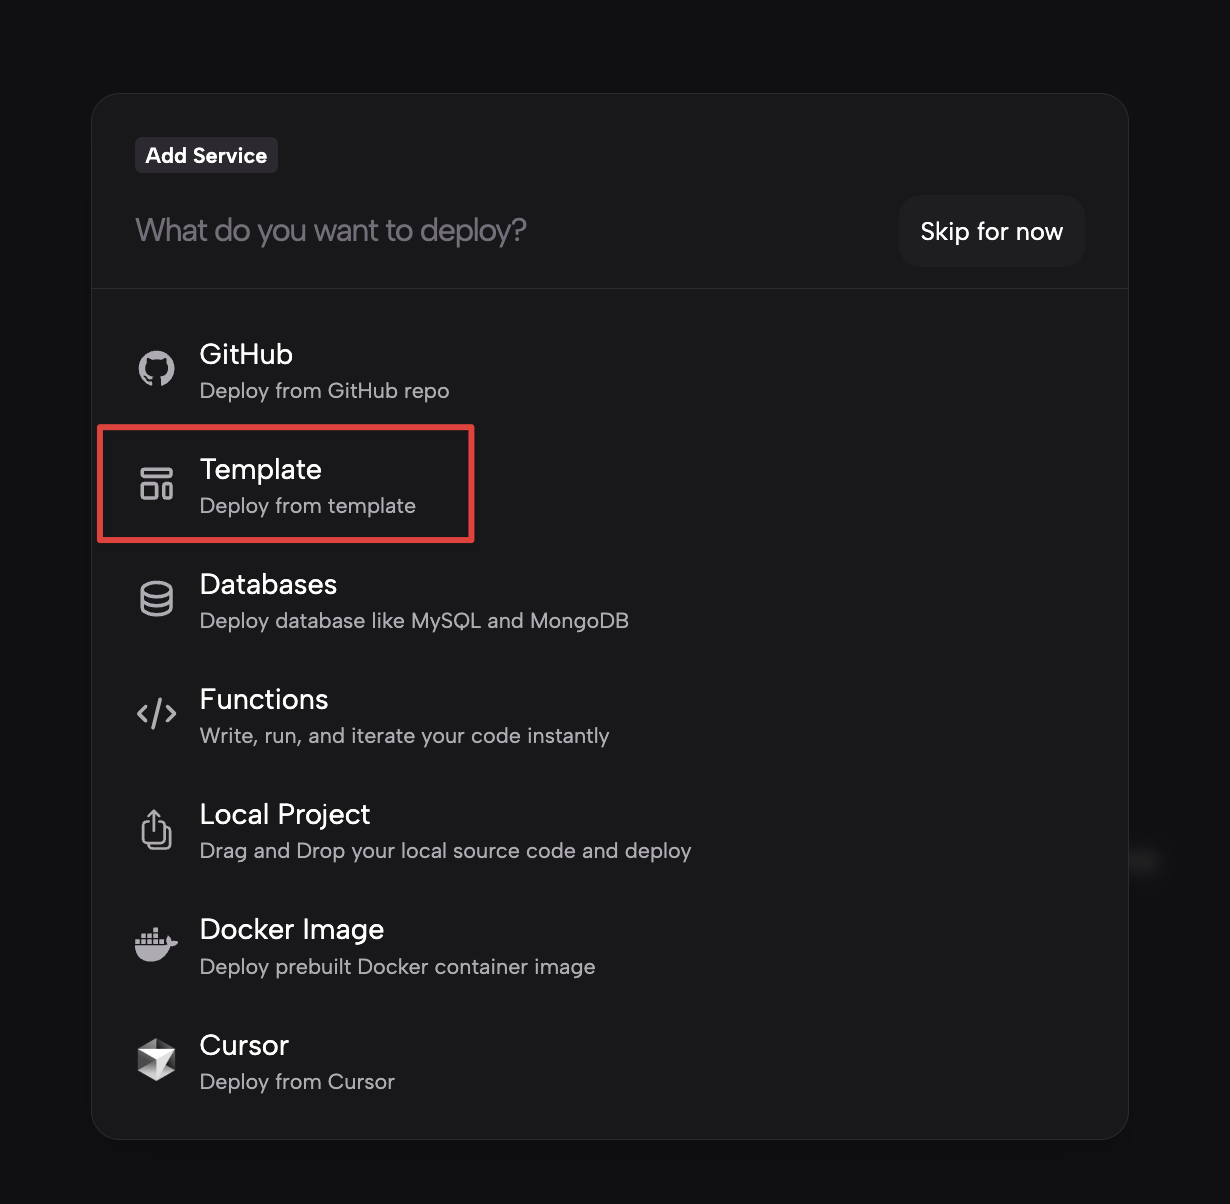The height and width of the screenshot is (1204, 1230).
Task: Click the Functions code brackets icon
Action: 156,714
